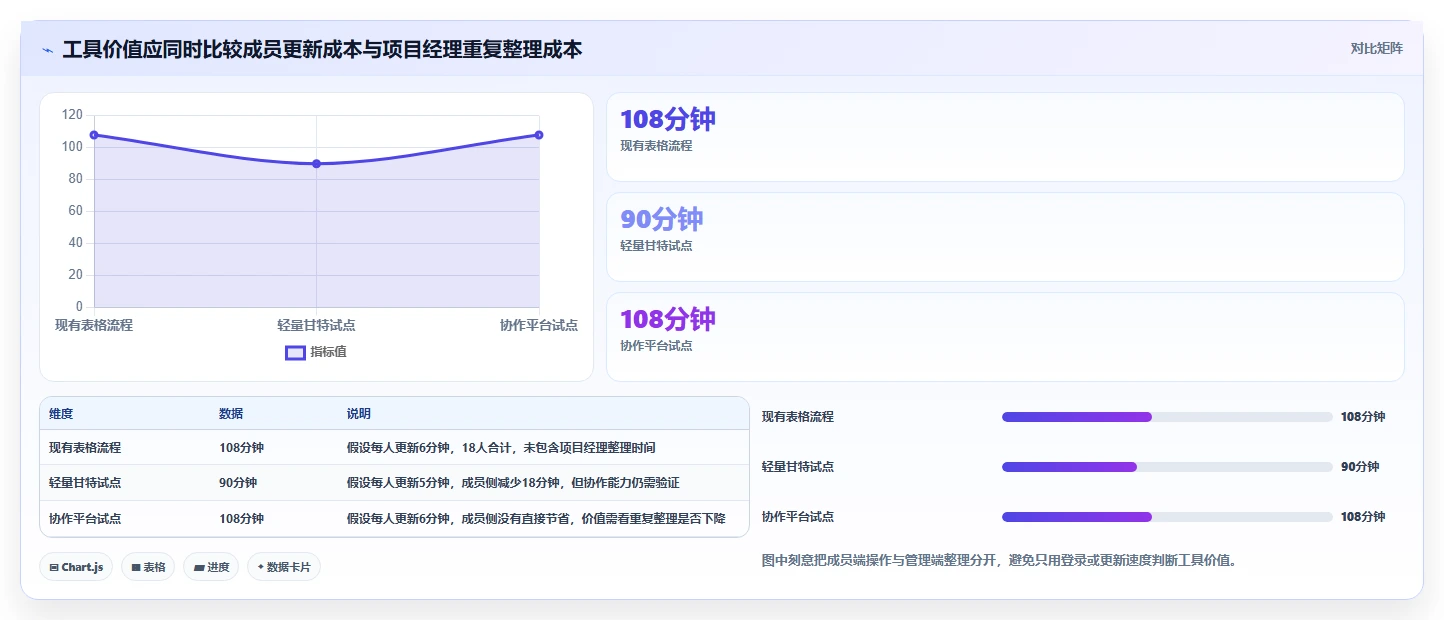Screen dimensions: 1444x620
Task: Toggle the 指标值 legend swatch
Action: point(295,352)
